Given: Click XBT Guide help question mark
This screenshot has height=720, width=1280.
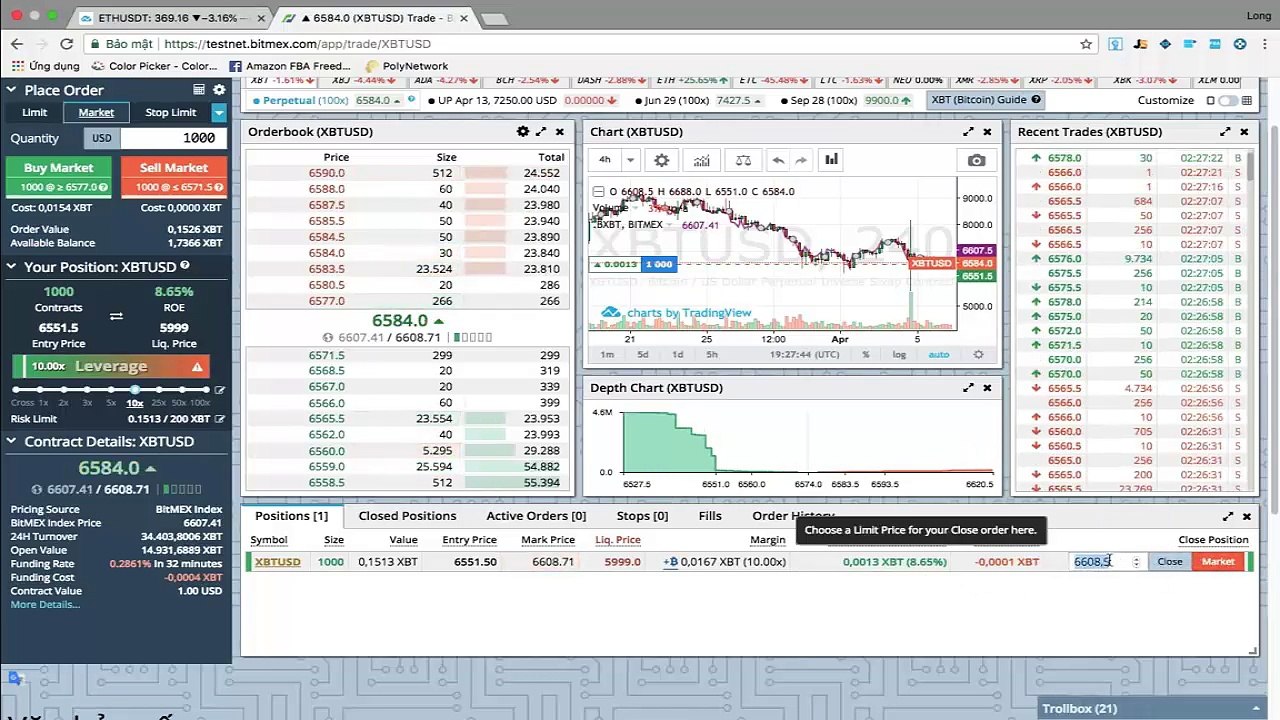Looking at the screenshot, I should (1036, 100).
